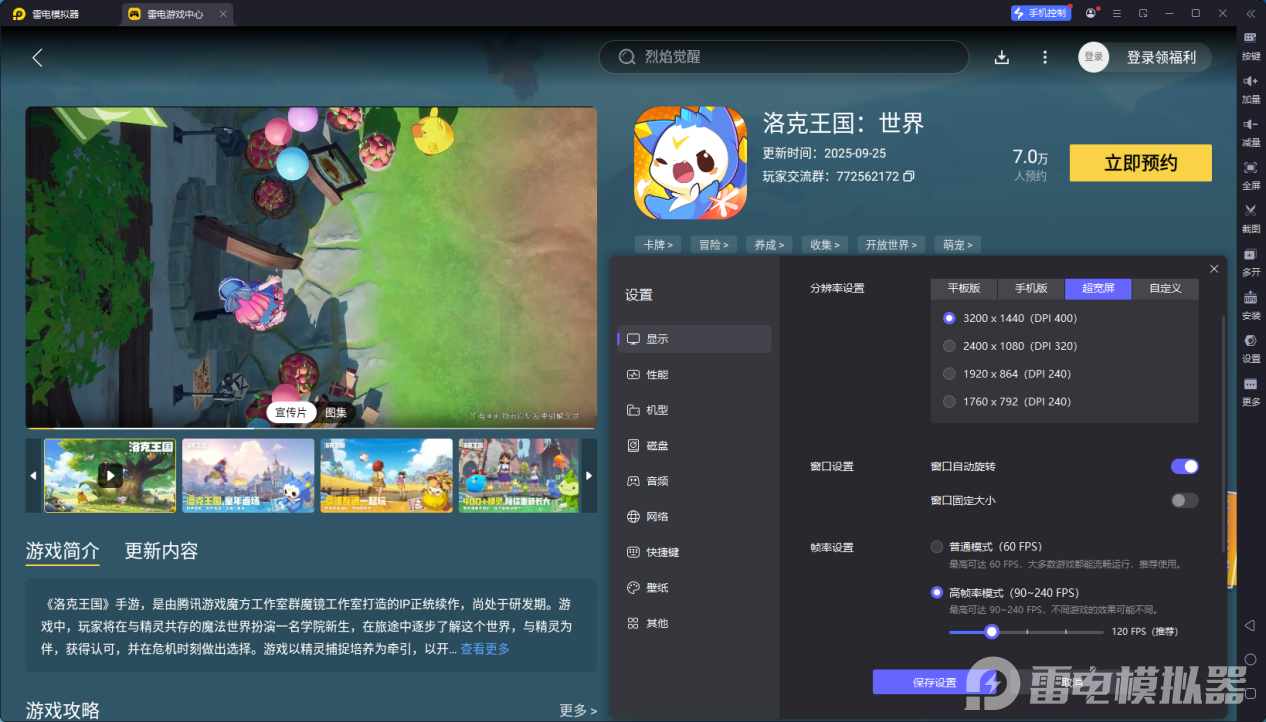Open 性能 settings section
Viewport: 1266px width, 722px height.
695,374
